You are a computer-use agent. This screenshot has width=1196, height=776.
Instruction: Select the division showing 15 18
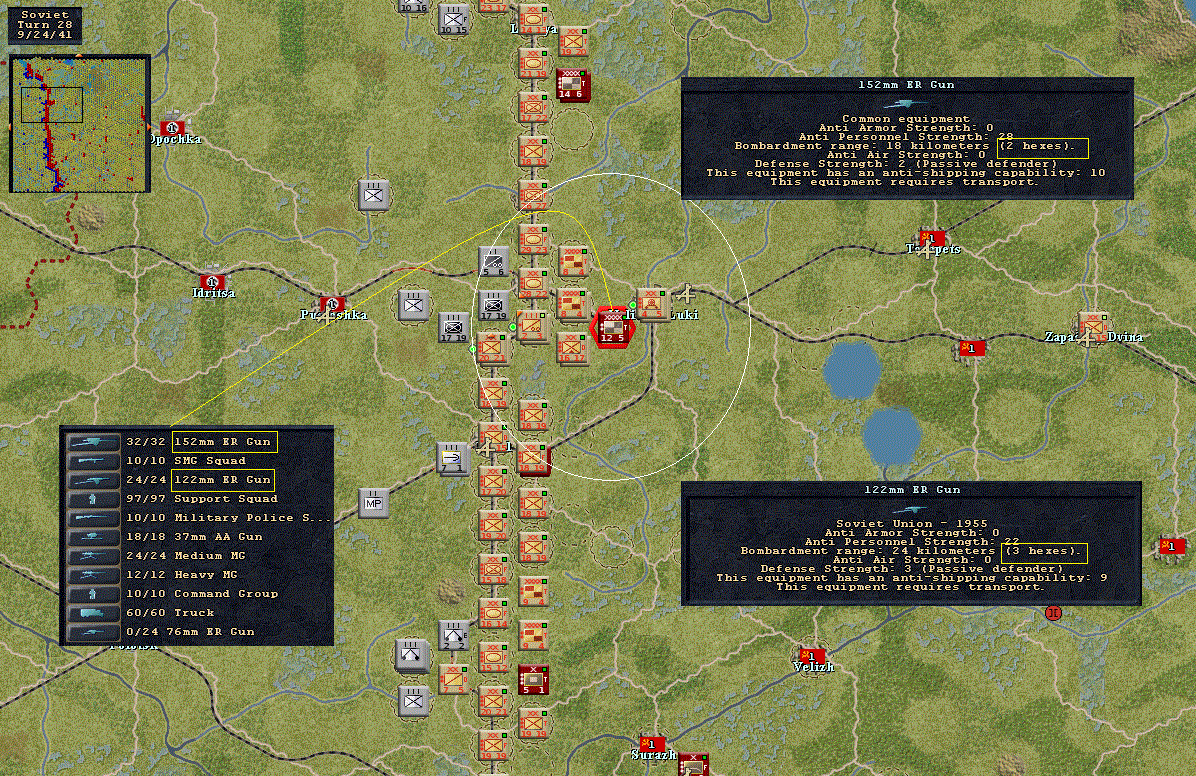[x=493, y=569]
